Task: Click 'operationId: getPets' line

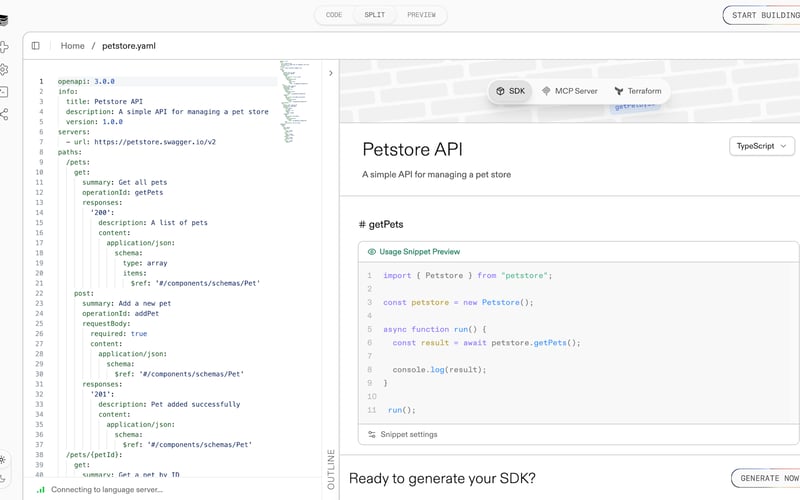Action: (x=122, y=192)
